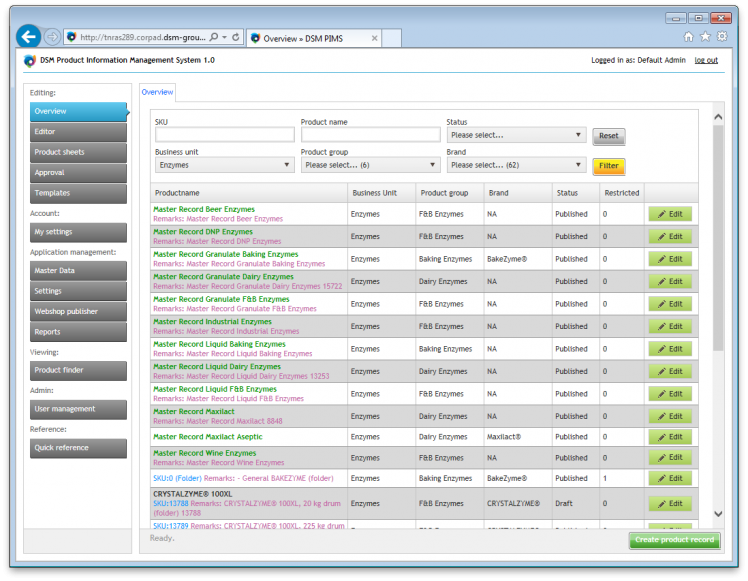The height and width of the screenshot is (581, 748).
Task: Click the yellow Filter button
Action: click(x=609, y=166)
